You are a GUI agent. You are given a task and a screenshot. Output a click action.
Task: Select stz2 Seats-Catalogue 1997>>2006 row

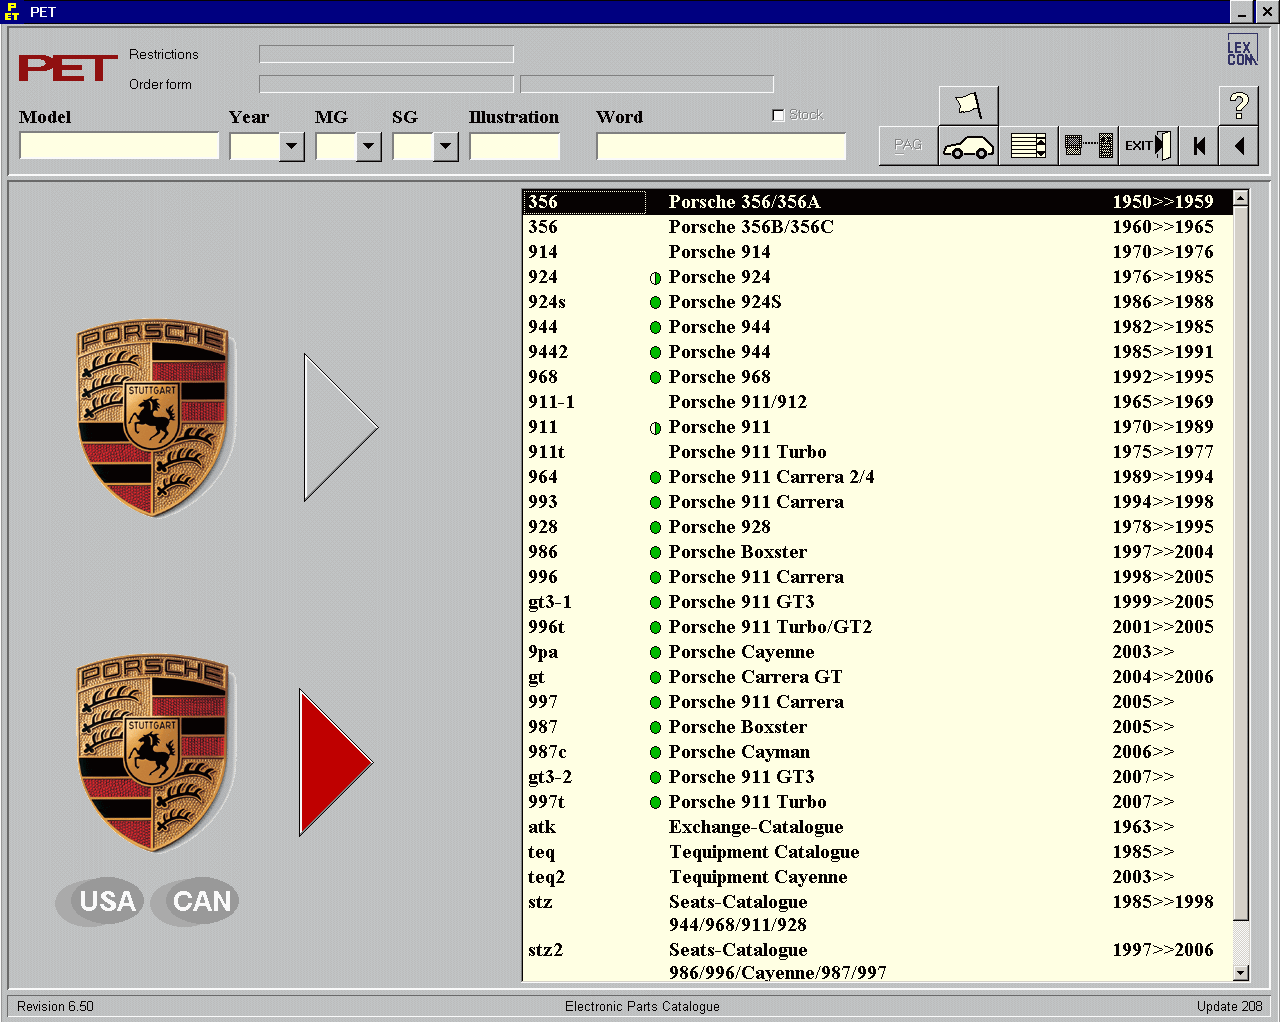pos(877,960)
